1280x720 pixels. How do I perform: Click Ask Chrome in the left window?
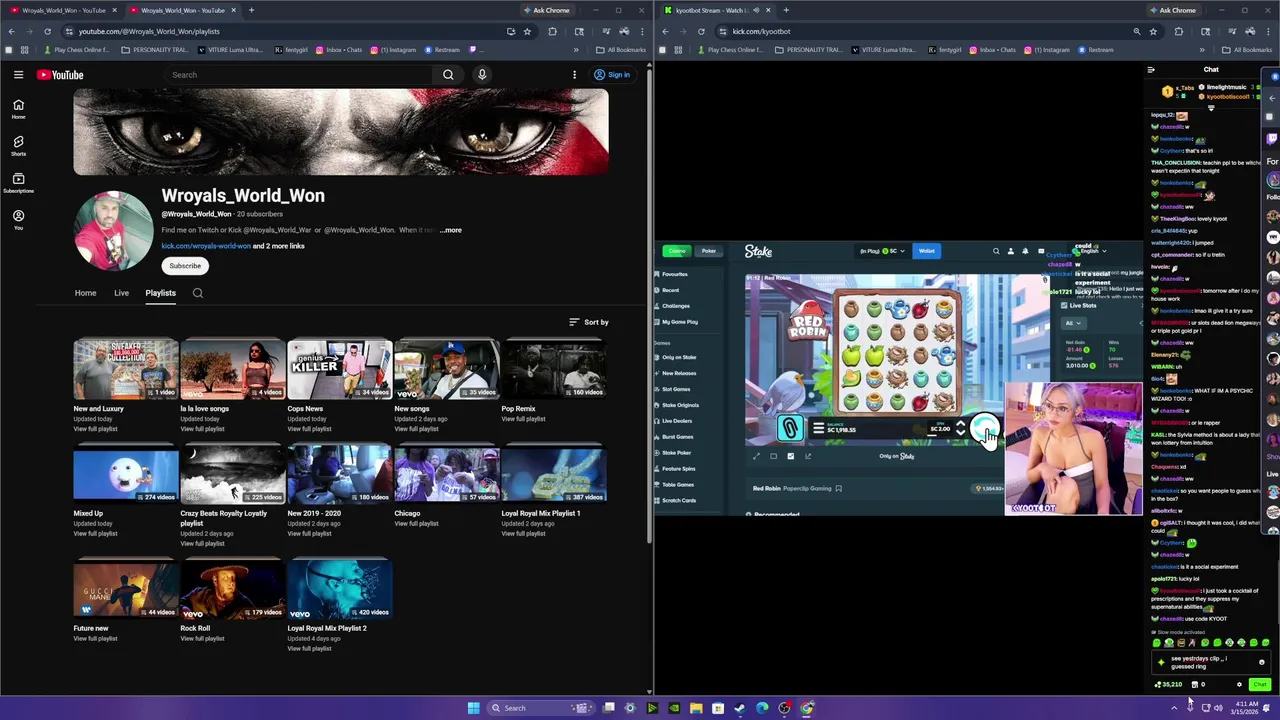pos(546,10)
